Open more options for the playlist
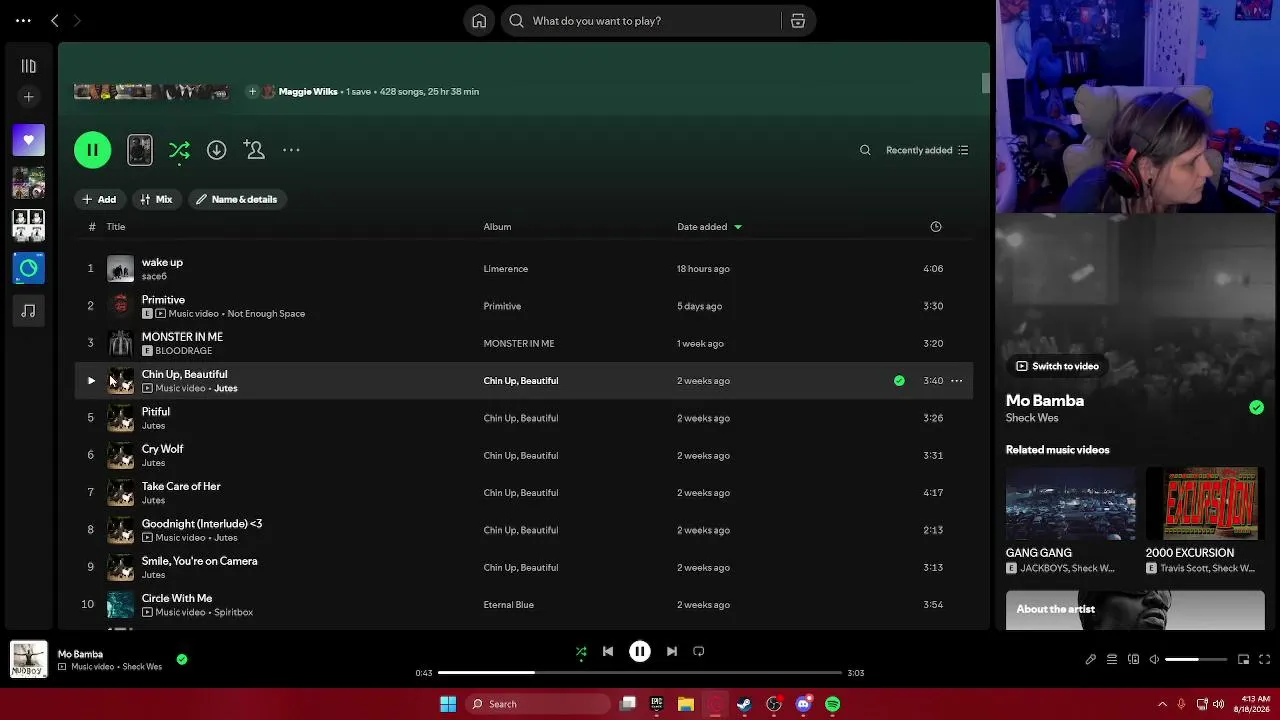The width and height of the screenshot is (1280, 720). (291, 150)
